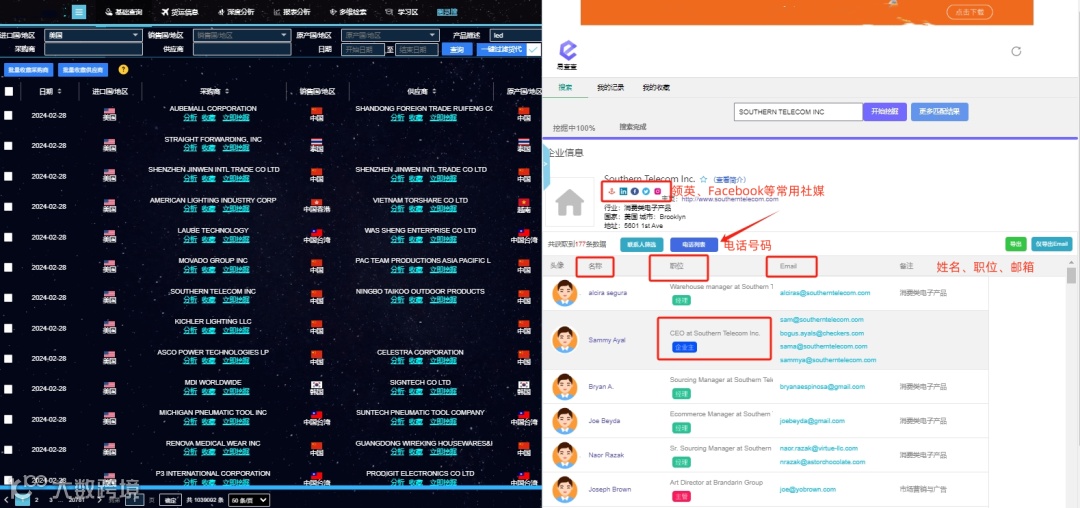1080x508 pixels.
Task: Open the sales country/region dropdown
Action: (242, 35)
